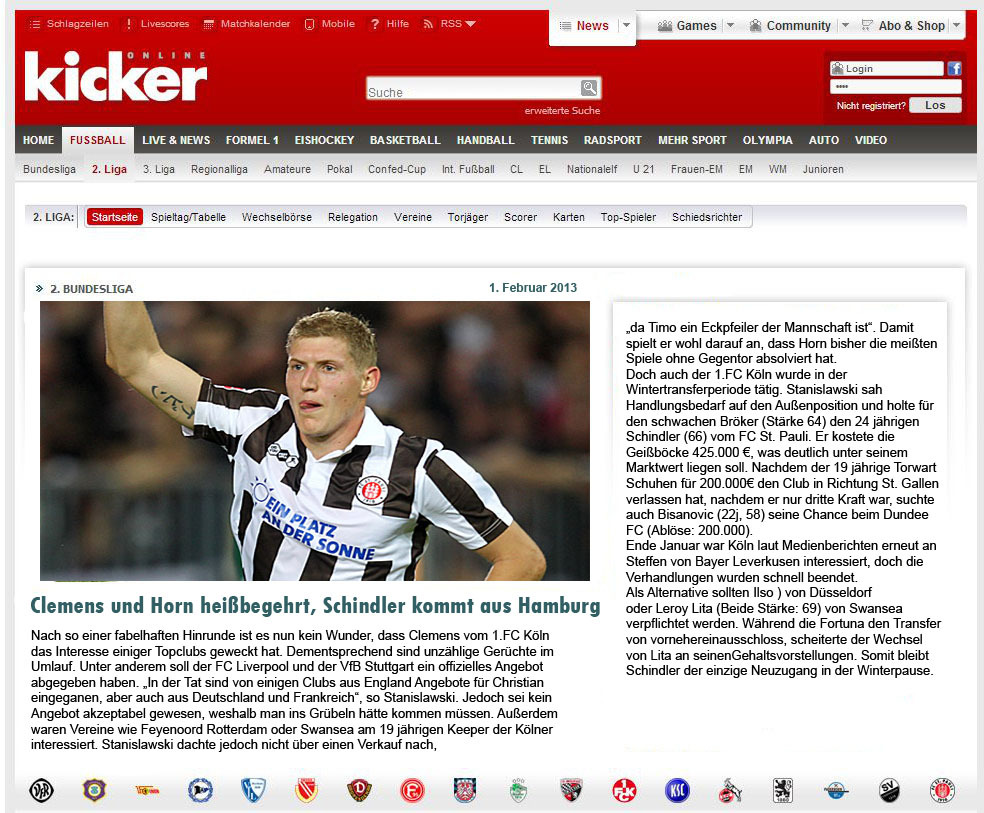The width and height of the screenshot is (984, 813).
Task: Open the Fortuna Düsseldorf club logo
Action: [x=412, y=790]
